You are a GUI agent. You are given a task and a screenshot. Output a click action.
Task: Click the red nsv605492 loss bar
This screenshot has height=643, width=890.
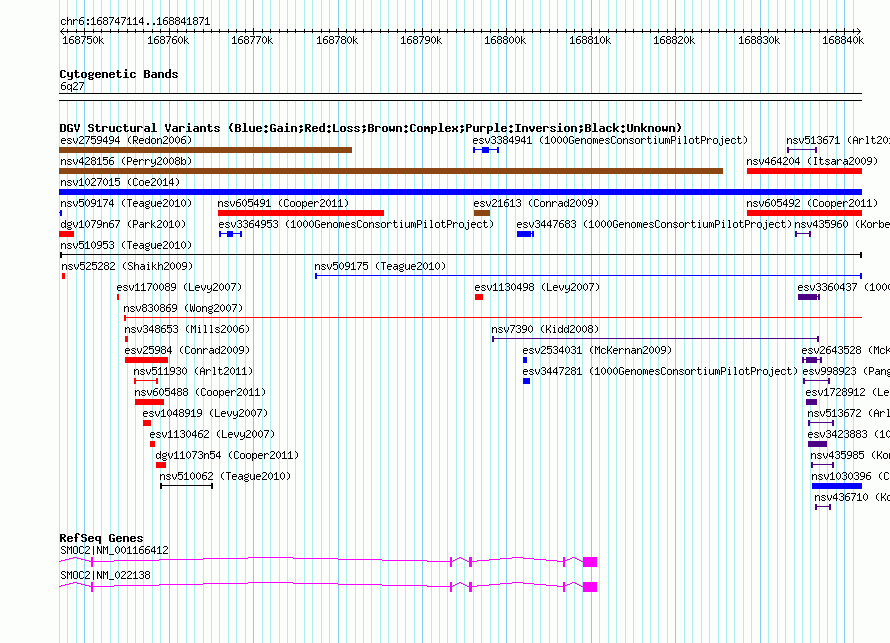[x=804, y=213]
